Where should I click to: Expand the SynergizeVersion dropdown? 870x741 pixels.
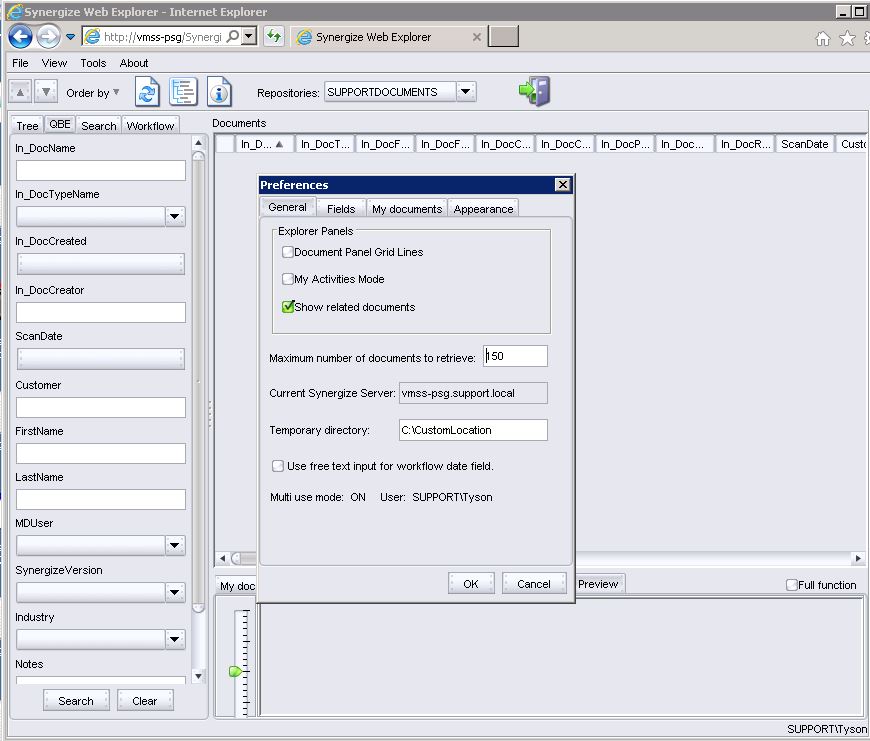click(175, 592)
